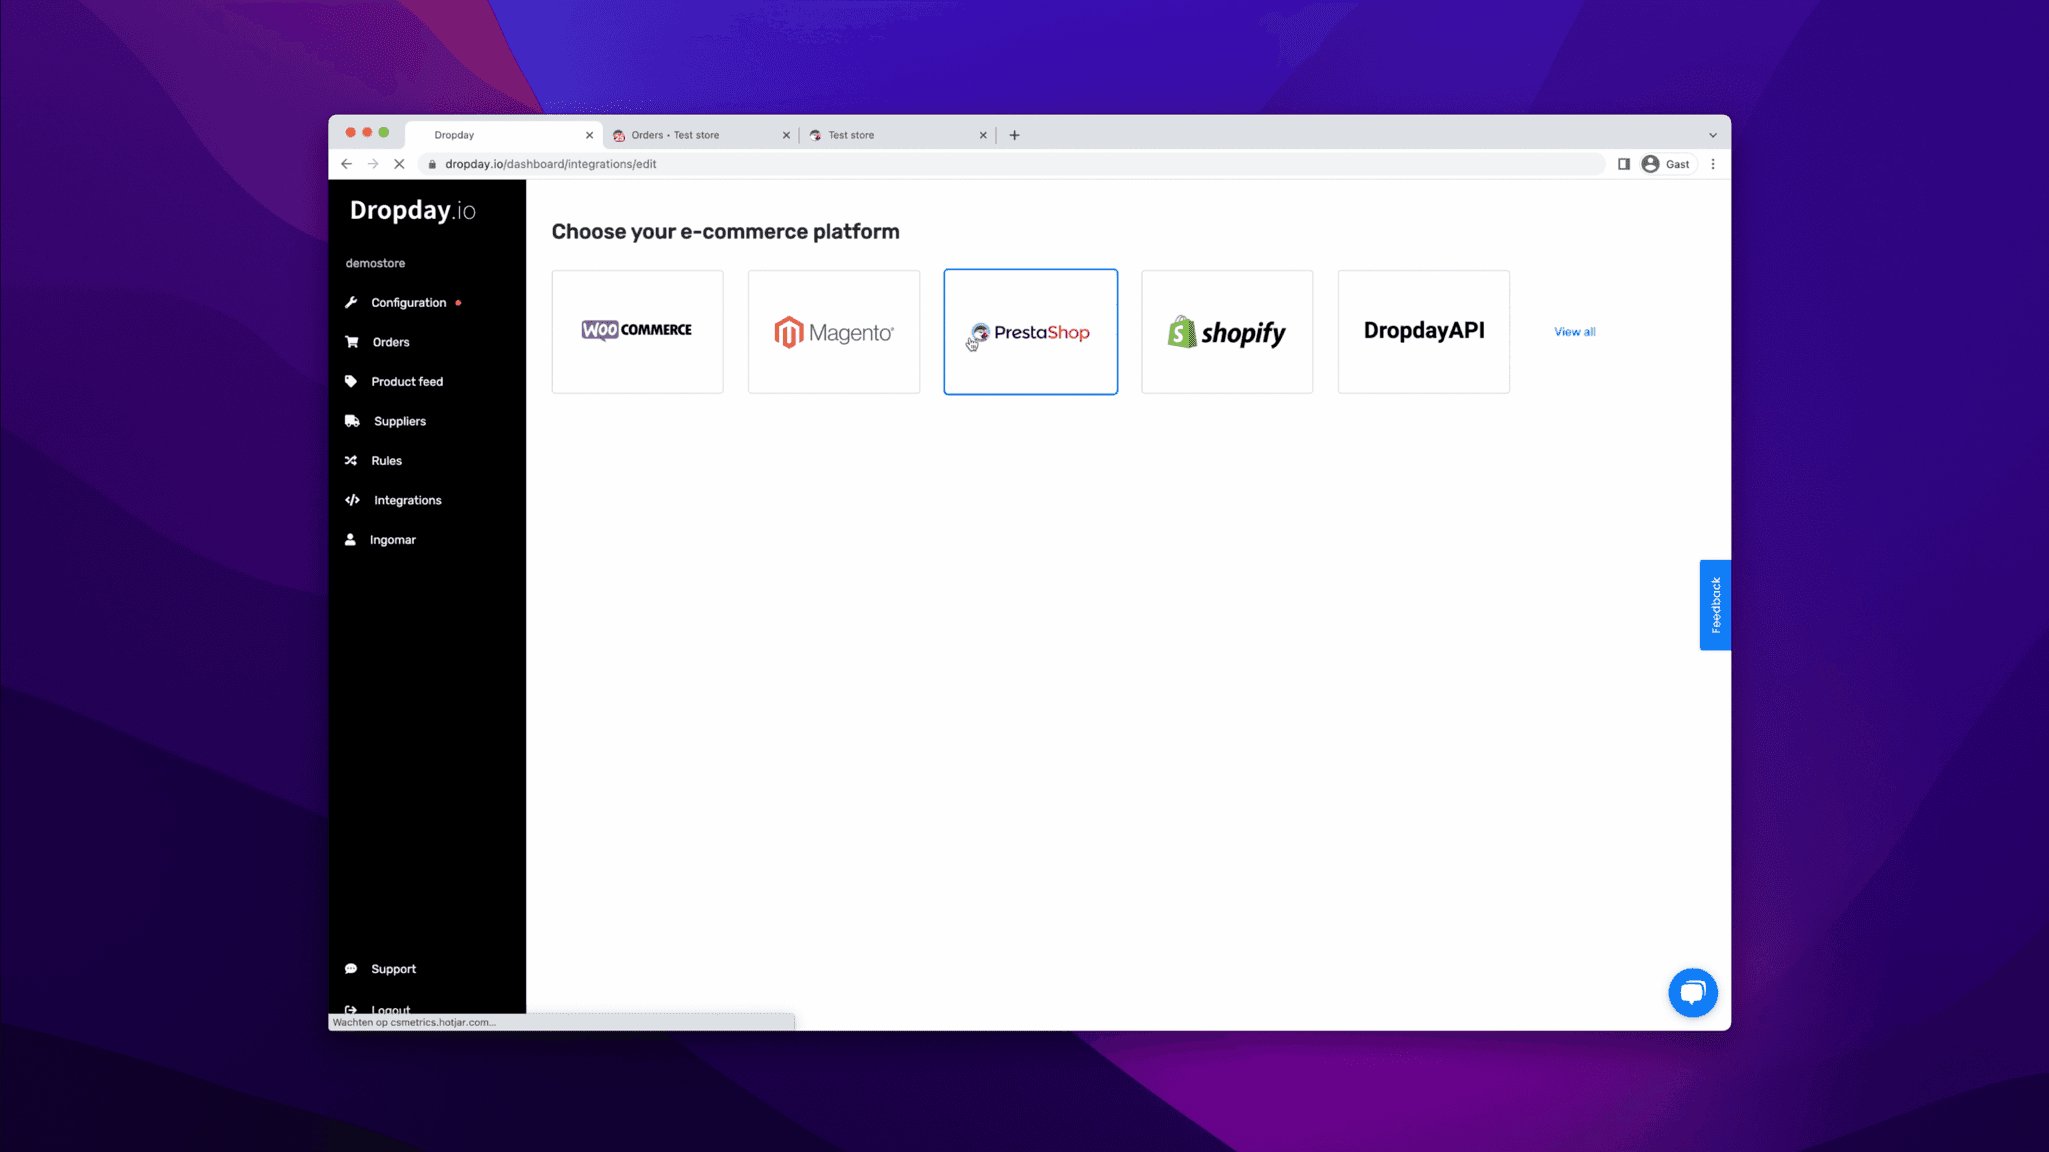Open the Gast profile button
Screen dimensions: 2049x1152
tap(1667, 164)
